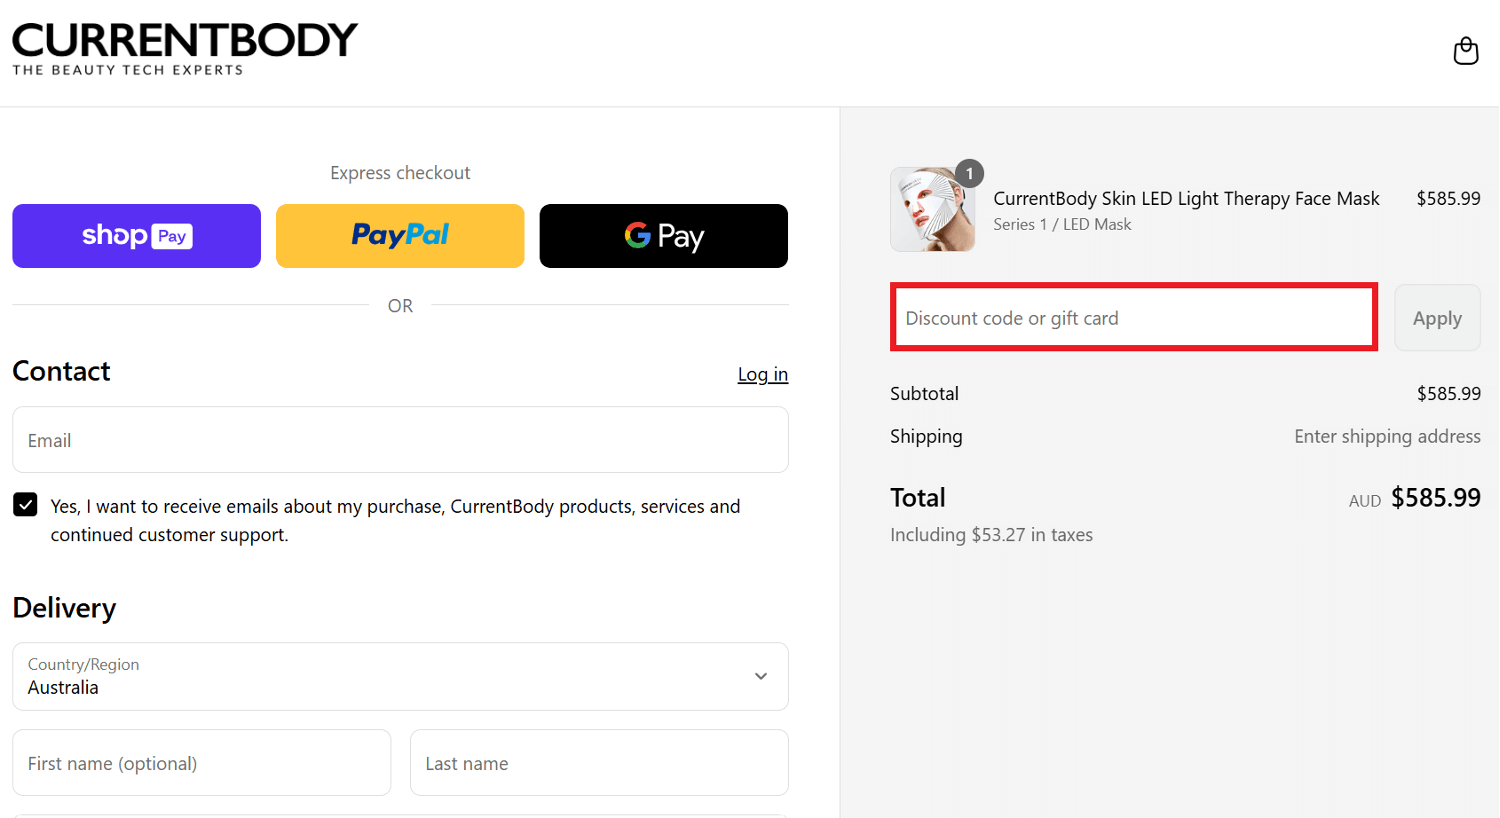Select the discount code or gift card field
Image resolution: width=1500 pixels, height=818 pixels.
(1133, 317)
